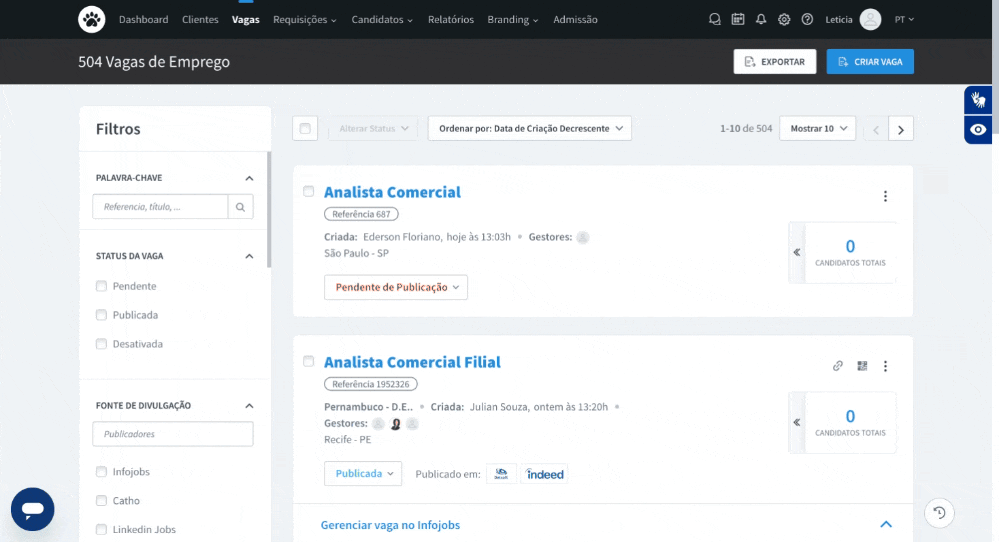
Task: Check the Pendente status filter
Action: (101, 286)
